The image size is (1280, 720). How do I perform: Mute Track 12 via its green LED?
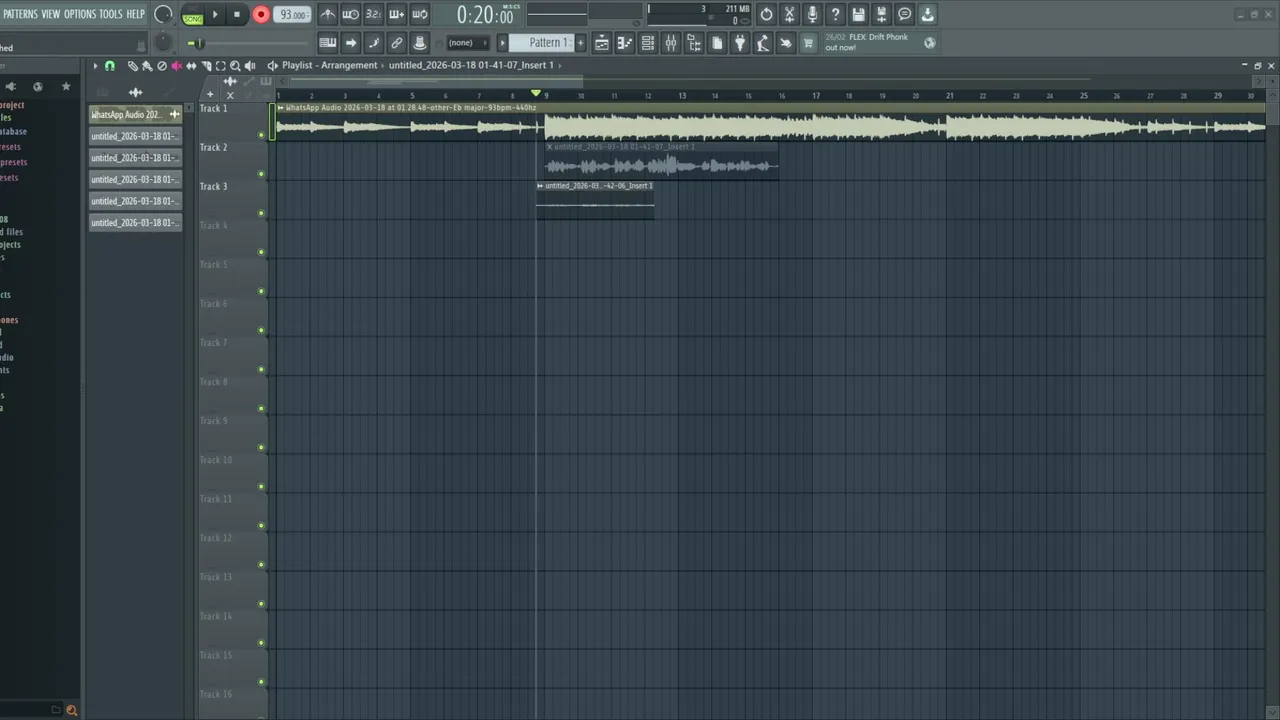(262, 565)
